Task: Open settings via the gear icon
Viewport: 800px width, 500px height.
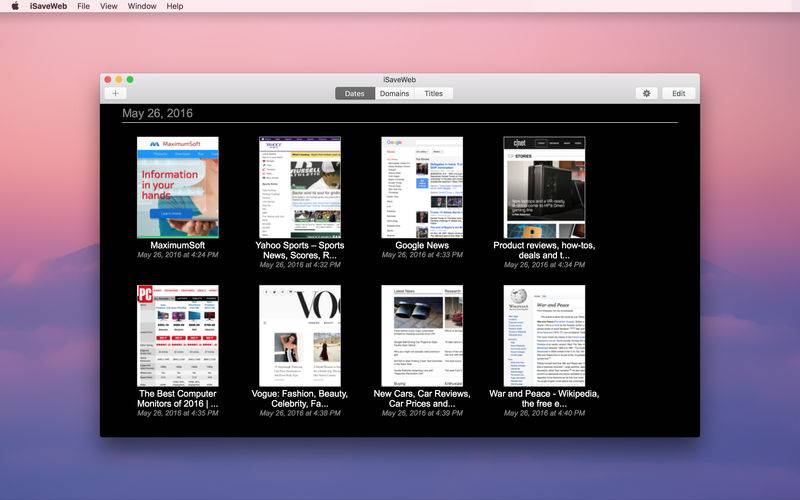Action: pyautogui.click(x=646, y=93)
